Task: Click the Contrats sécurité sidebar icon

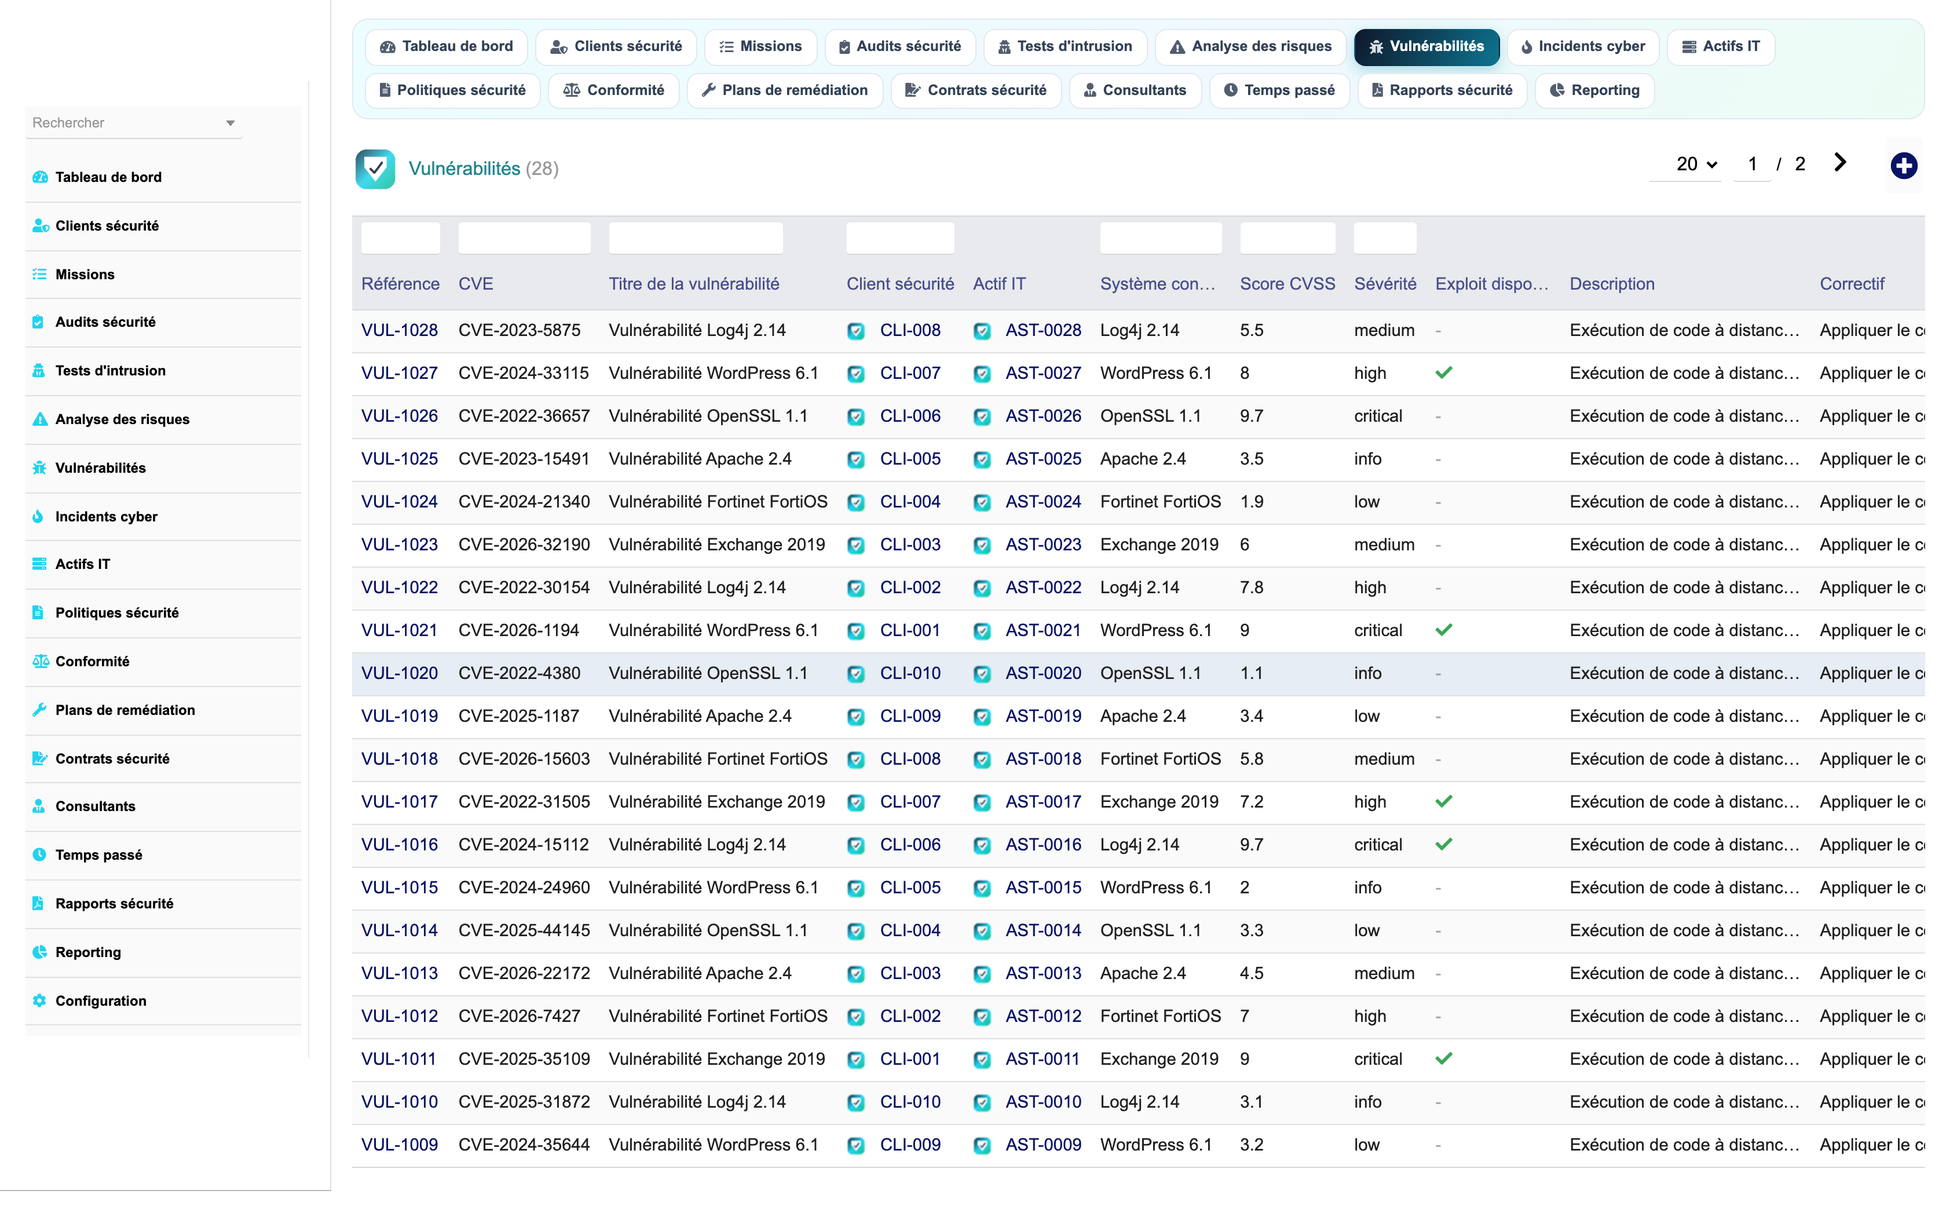Action: click(40, 759)
